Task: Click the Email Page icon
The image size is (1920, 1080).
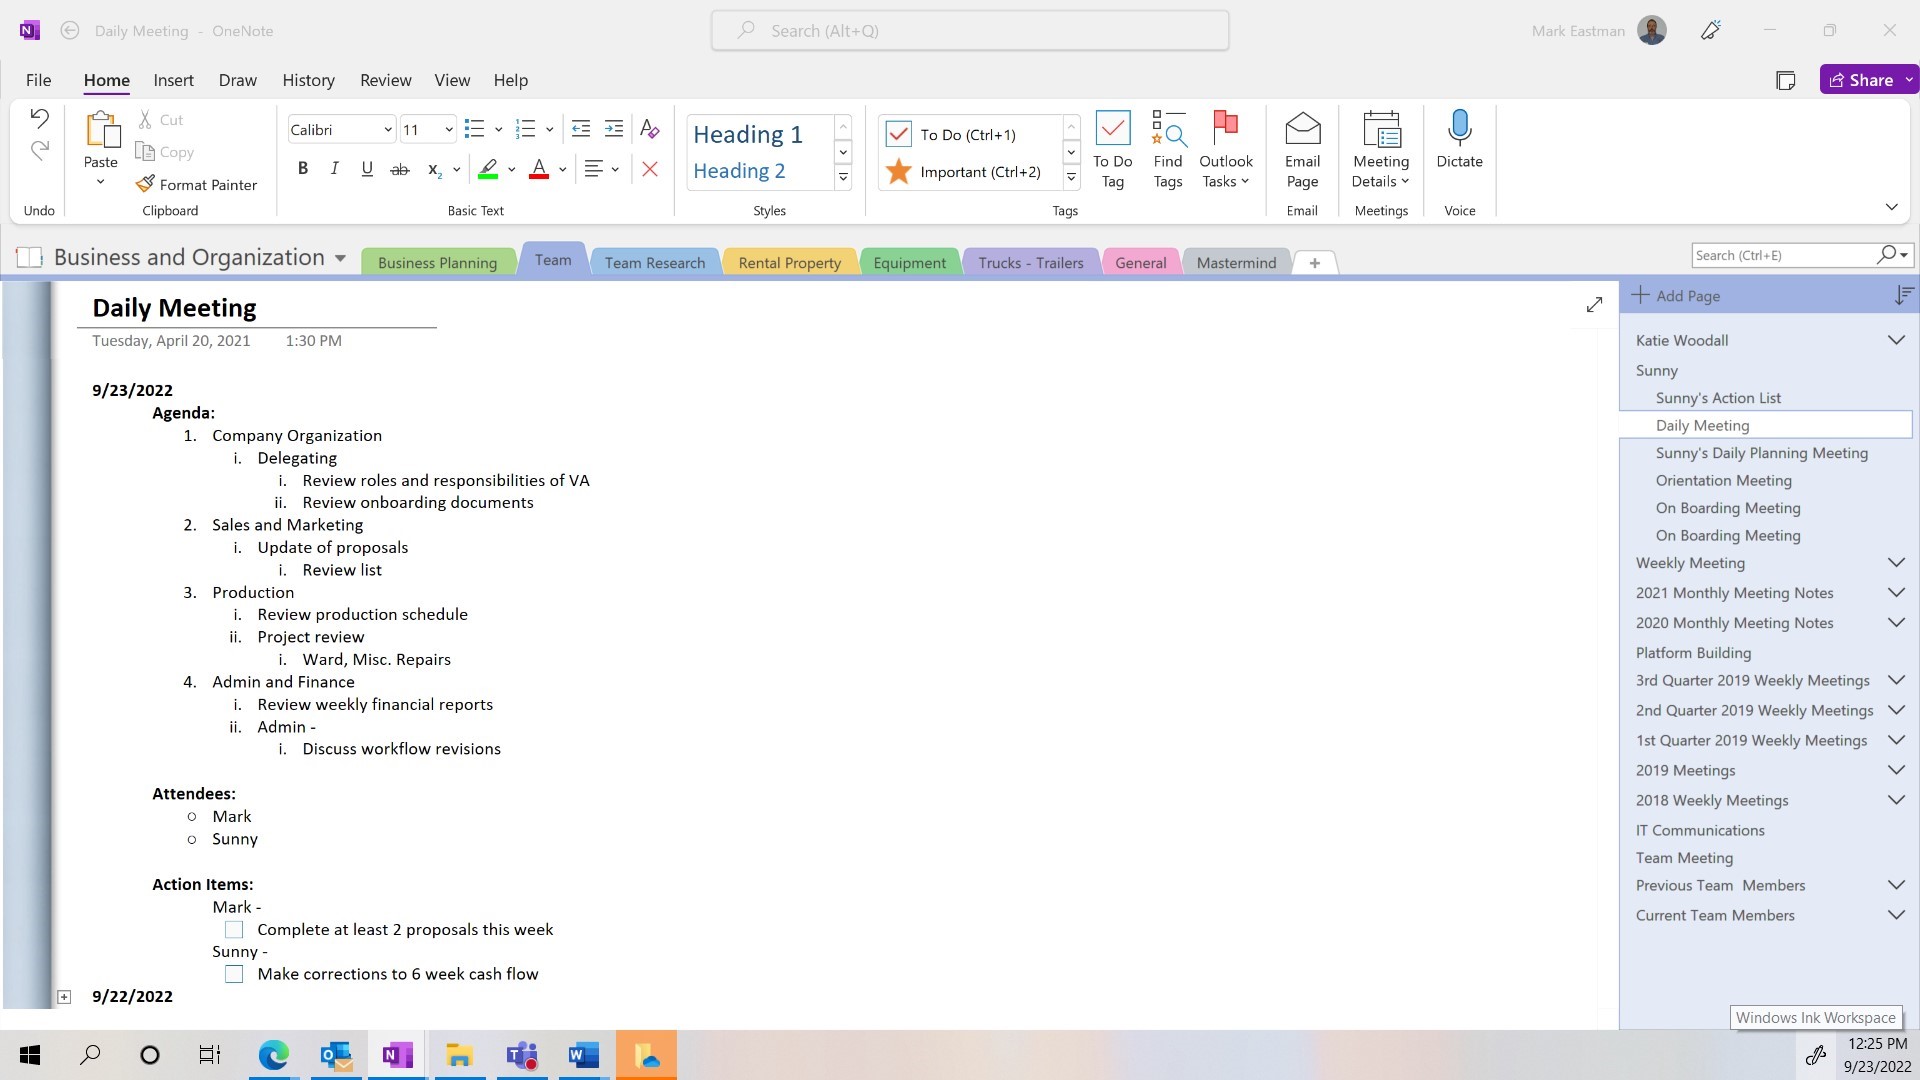Action: pyautogui.click(x=1301, y=150)
